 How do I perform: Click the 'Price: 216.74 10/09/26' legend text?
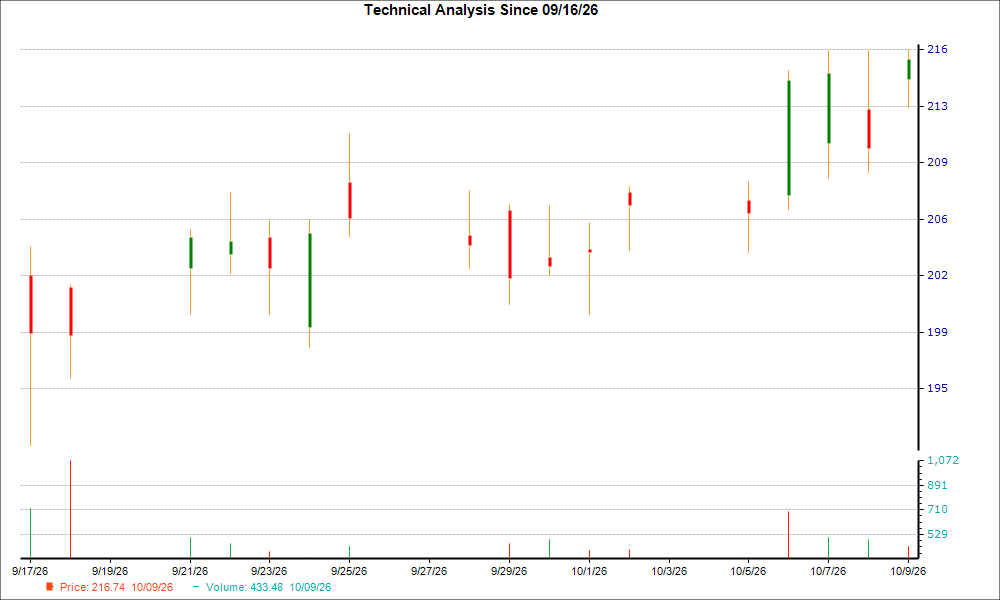coord(116,587)
